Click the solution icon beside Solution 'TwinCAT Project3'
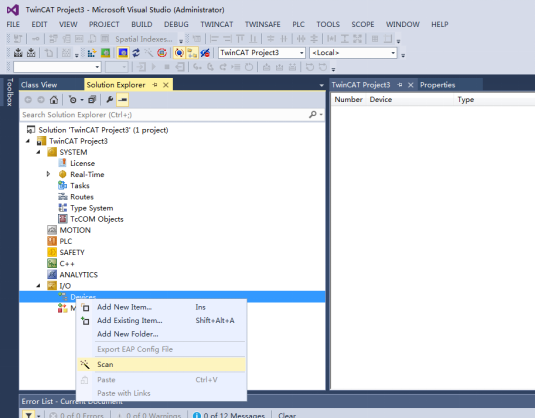The width and height of the screenshot is (535, 418). [31, 130]
